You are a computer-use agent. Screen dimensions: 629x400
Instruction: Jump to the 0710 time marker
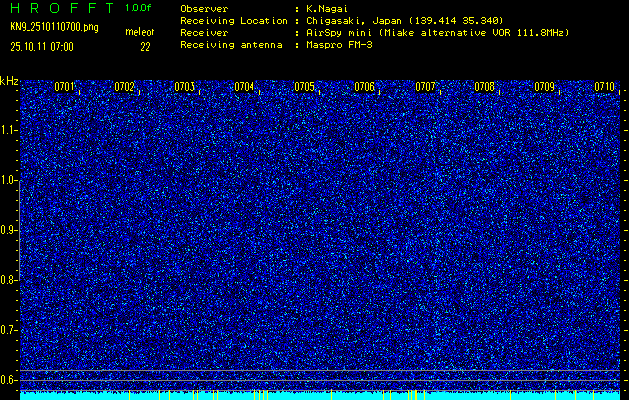pos(605,87)
